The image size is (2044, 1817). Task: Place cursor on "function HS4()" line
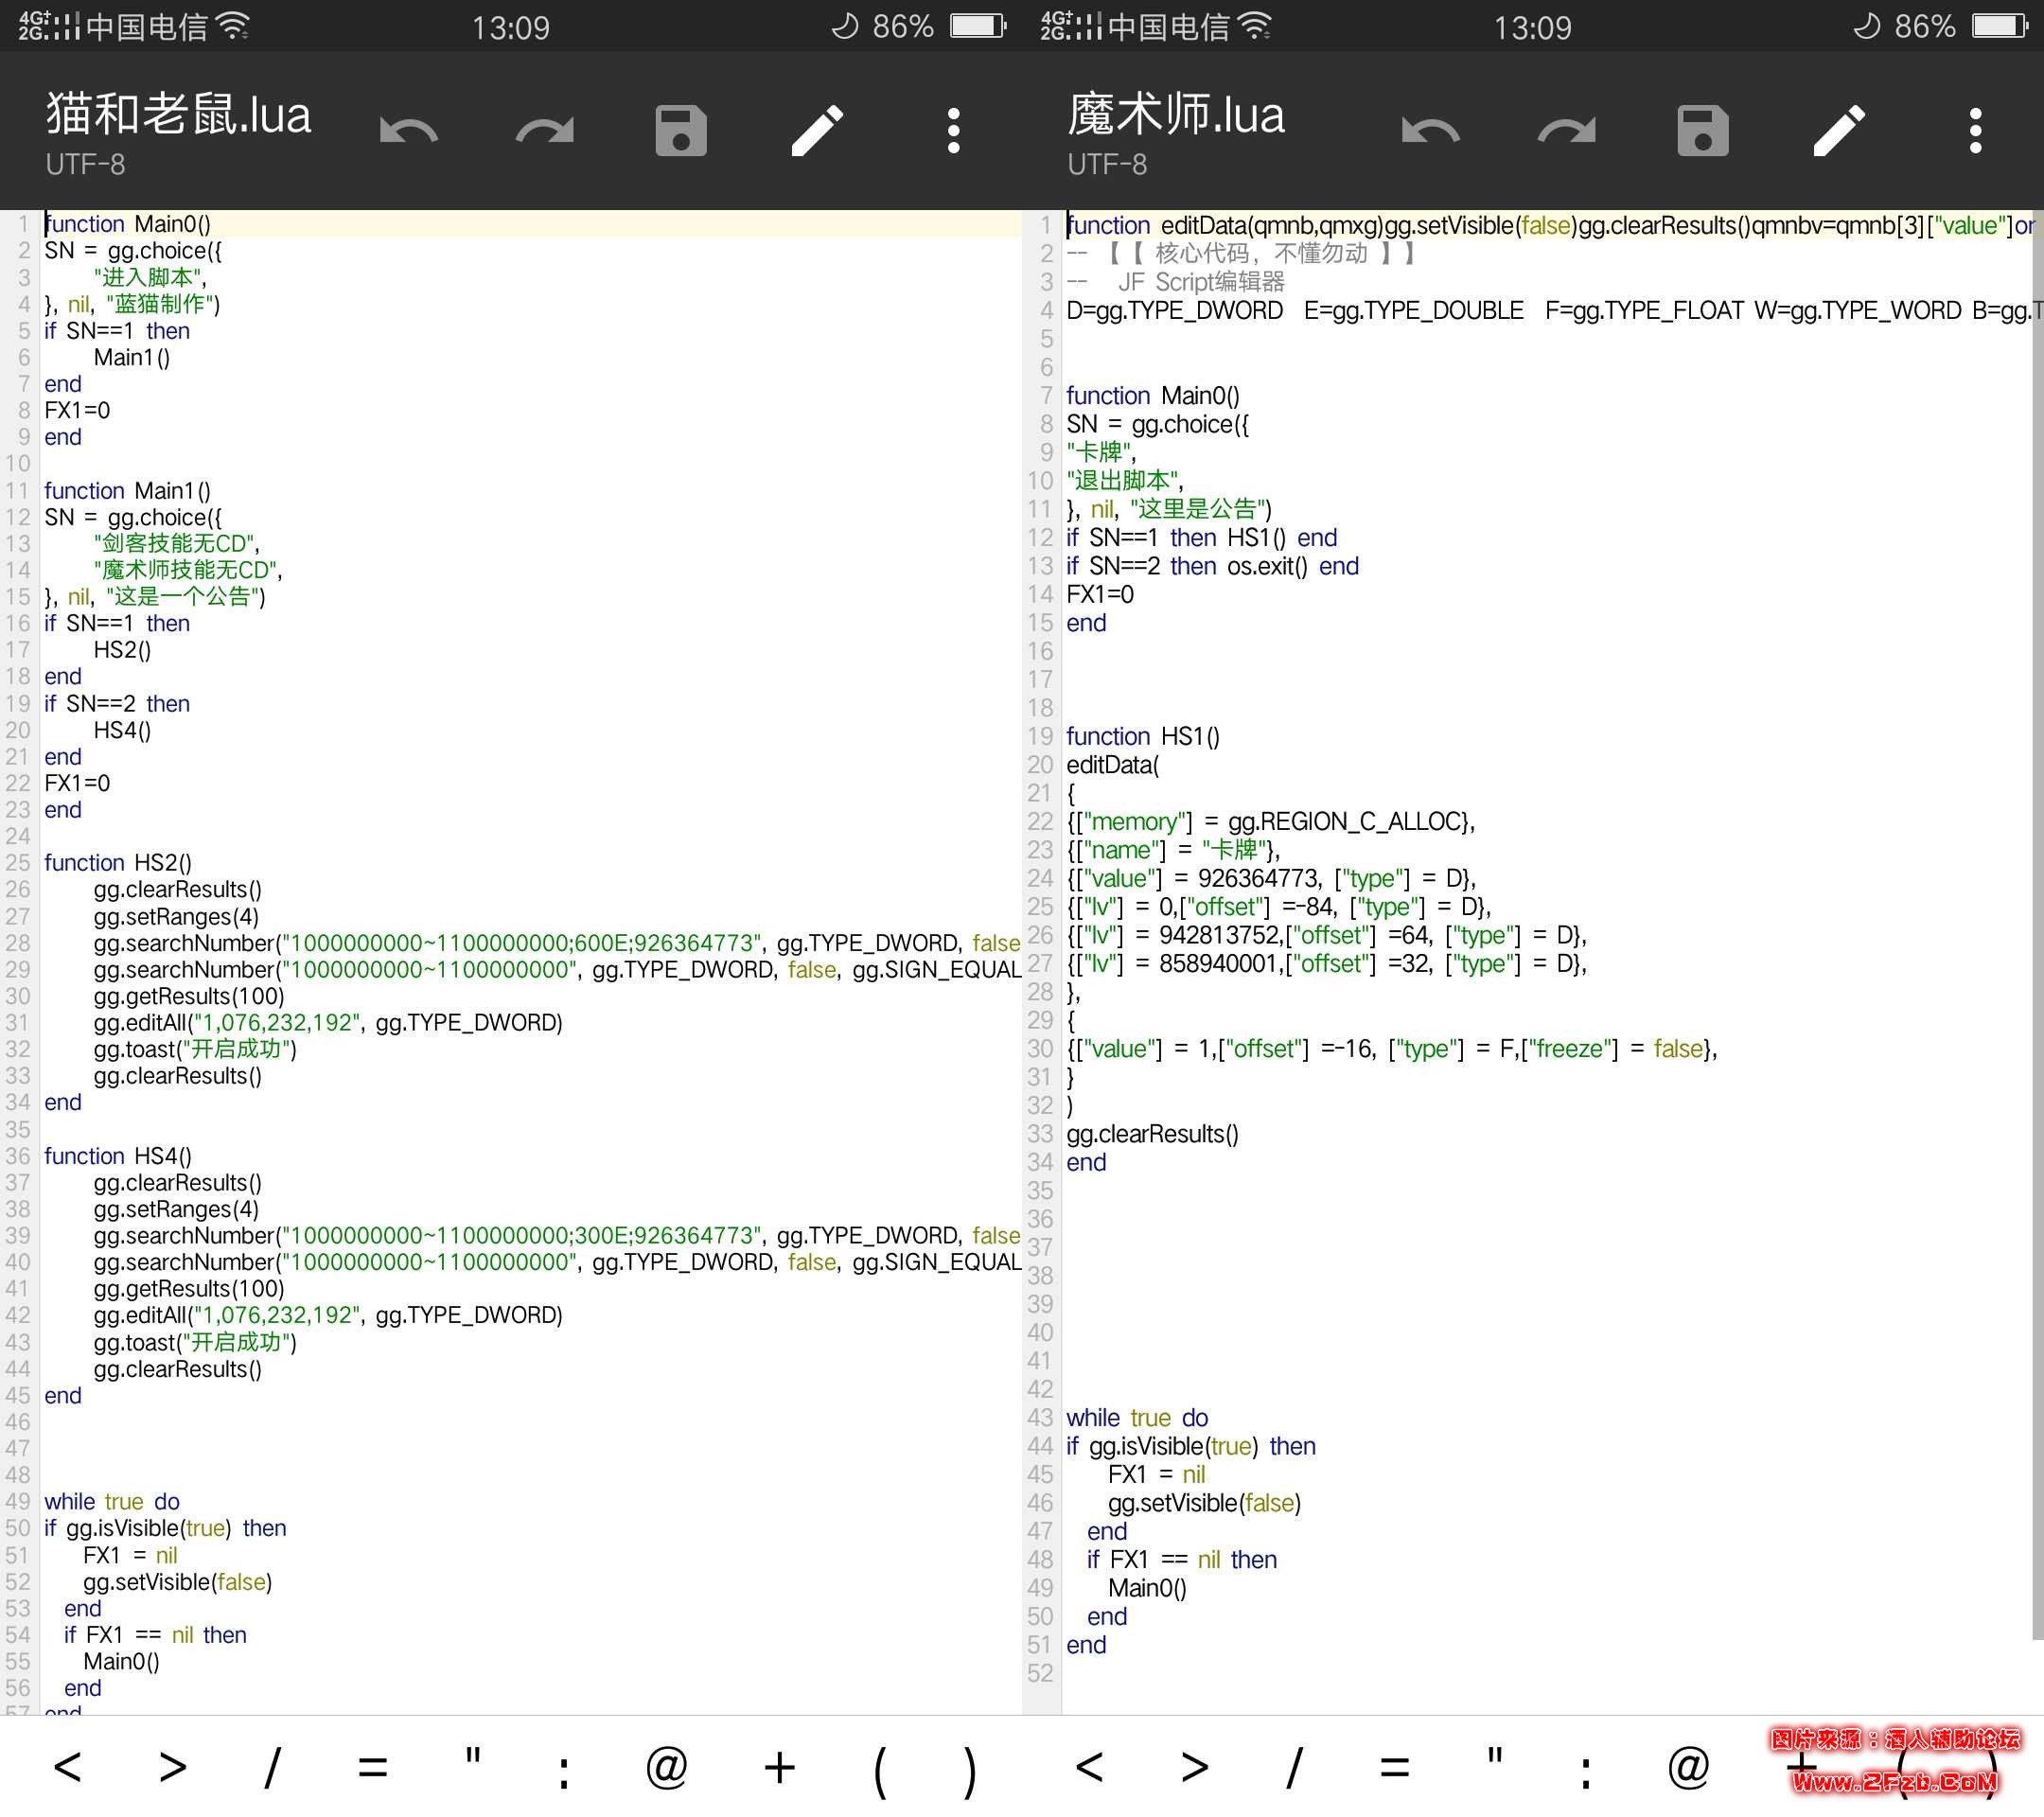tap(118, 1156)
